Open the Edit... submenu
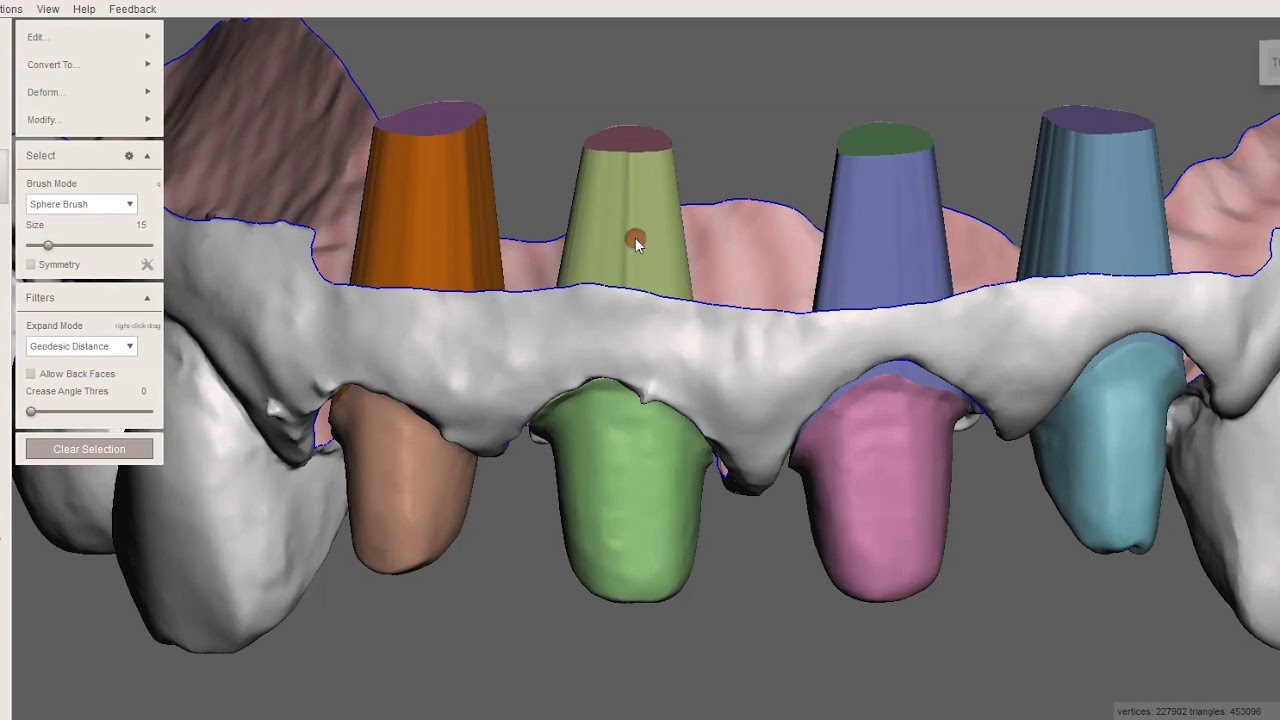This screenshot has height=720, width=1280. point(89,37)
